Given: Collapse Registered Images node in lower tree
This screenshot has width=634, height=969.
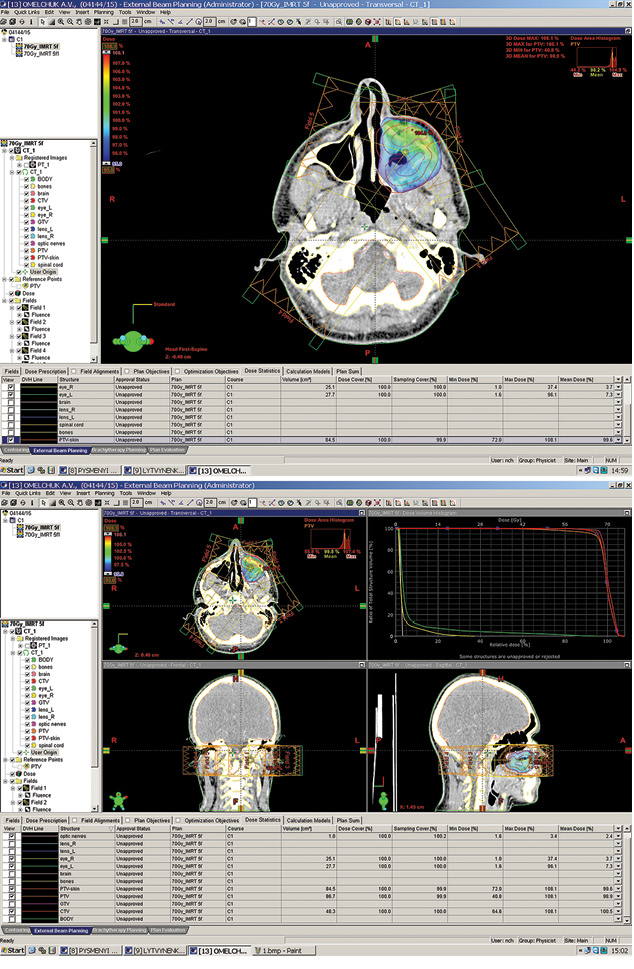Looking at the screenshot, I should (x=12, y=638).
